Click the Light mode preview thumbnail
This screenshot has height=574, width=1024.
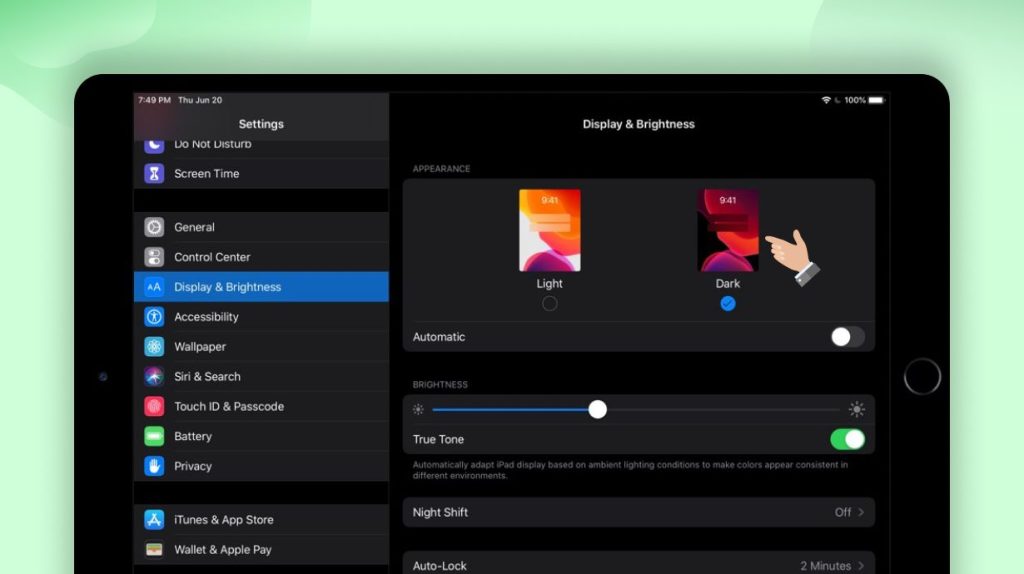(550, 231)
